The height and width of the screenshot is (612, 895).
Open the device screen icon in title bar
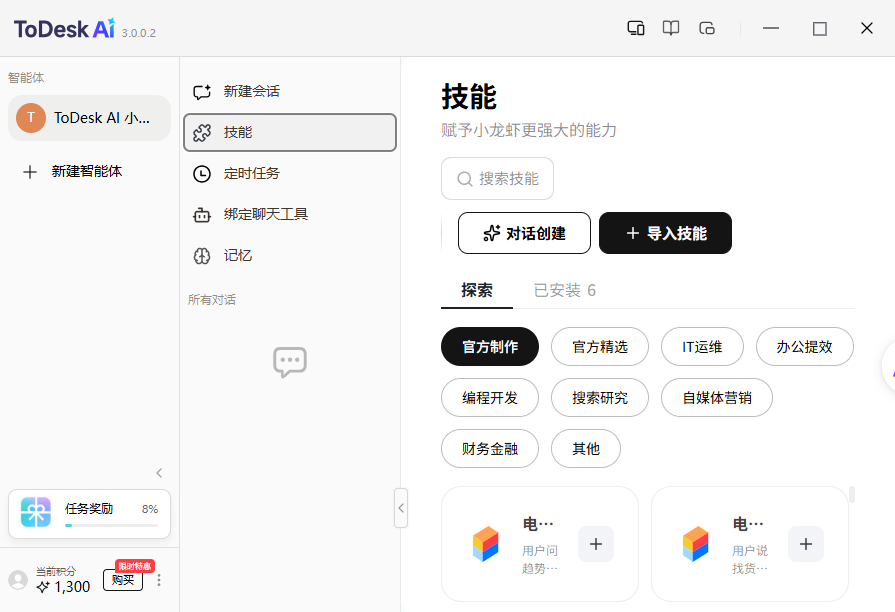[635, 28]
